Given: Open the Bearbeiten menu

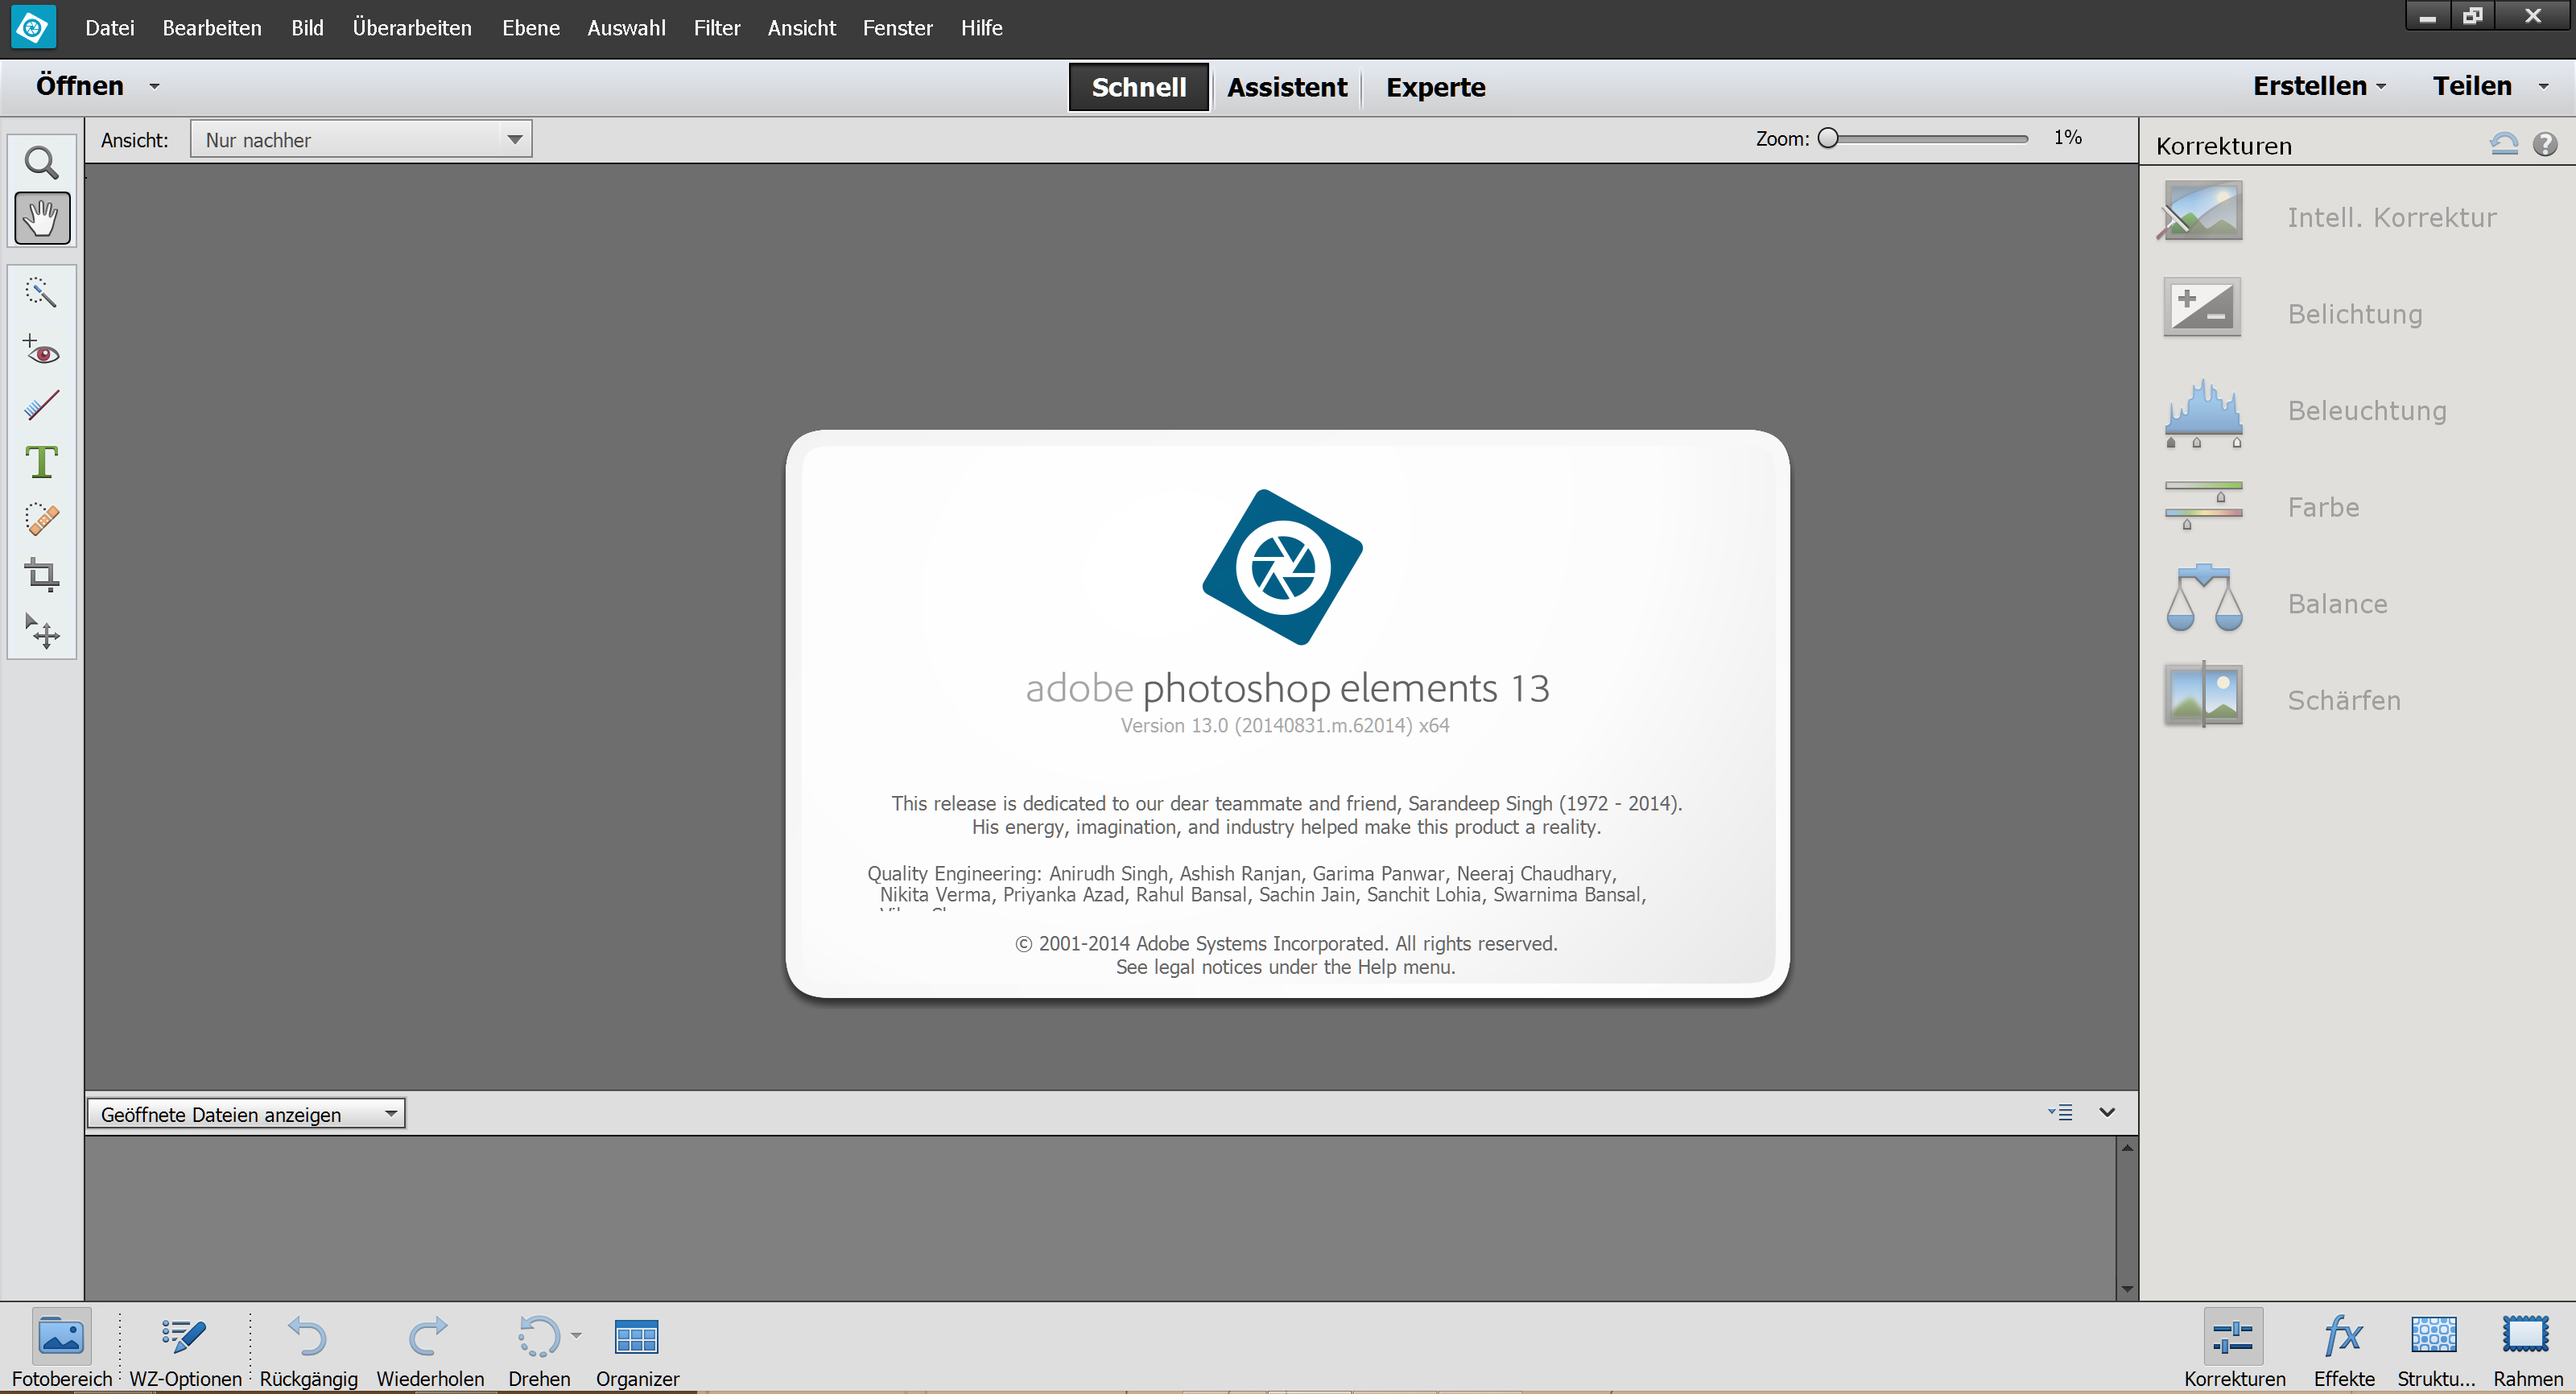Looking at the screenshot, I should pos(212,28).
